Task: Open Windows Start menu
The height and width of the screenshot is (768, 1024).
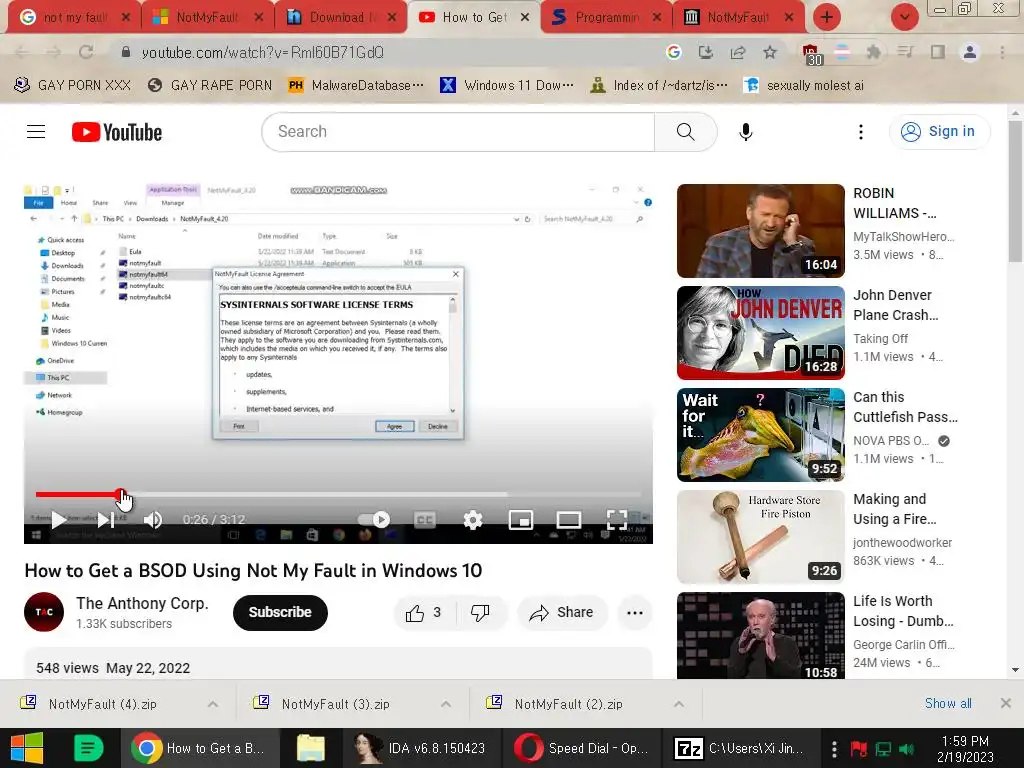Action: 26,748
